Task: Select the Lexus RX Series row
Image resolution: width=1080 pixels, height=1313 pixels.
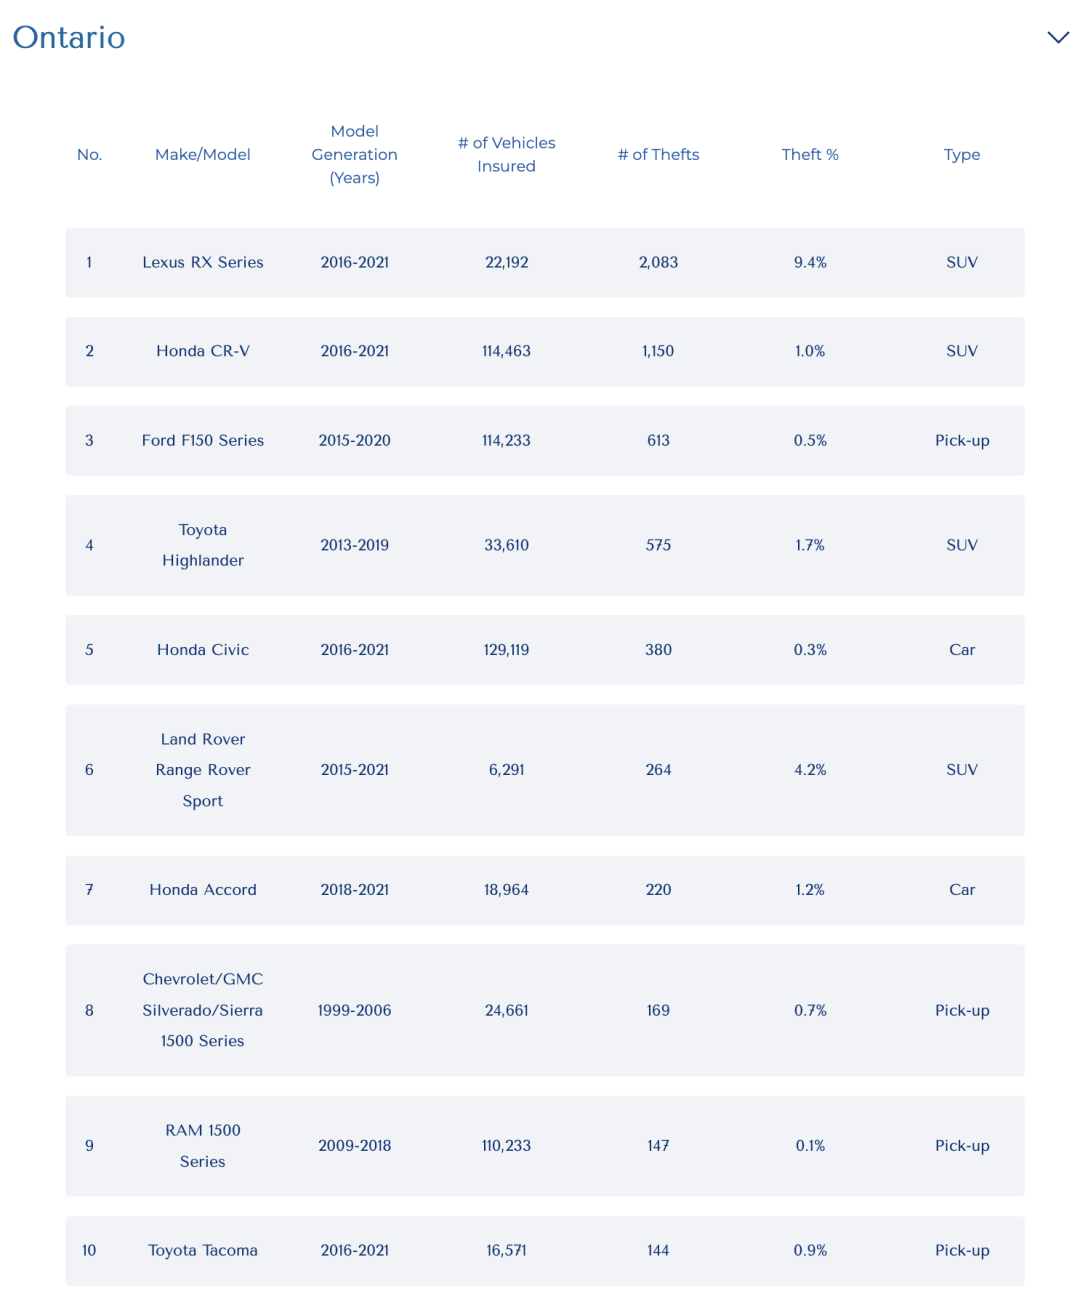Action: [545, 262]
